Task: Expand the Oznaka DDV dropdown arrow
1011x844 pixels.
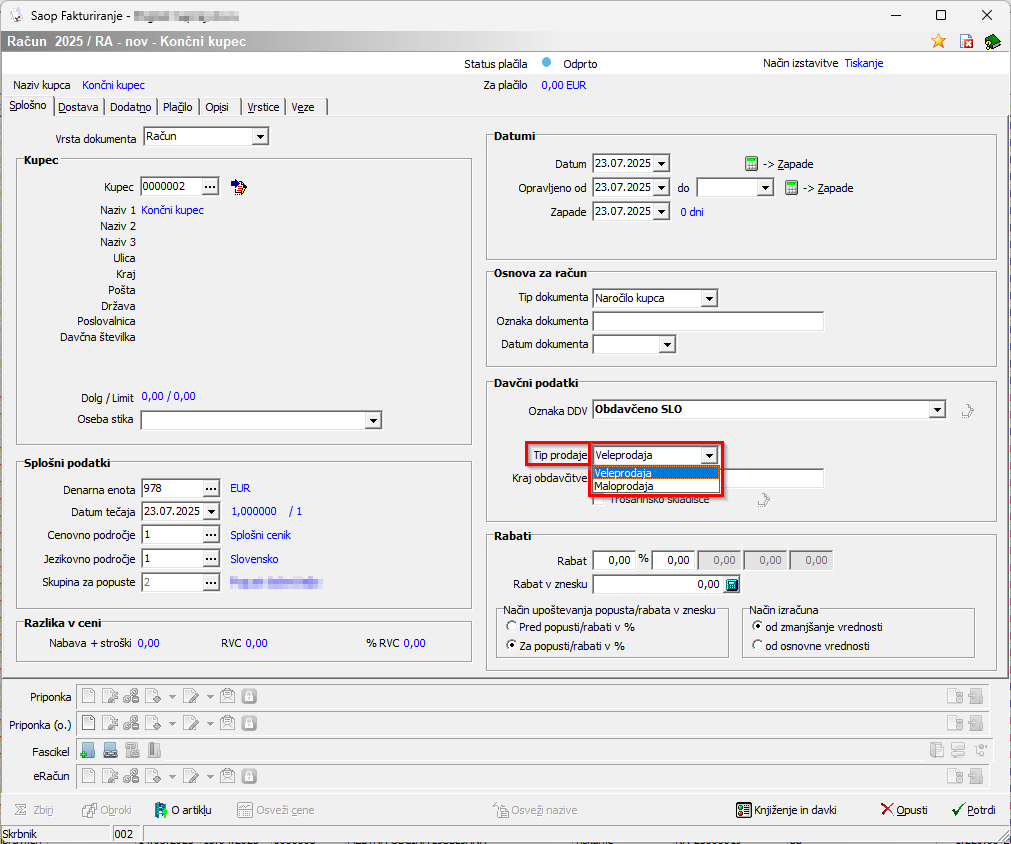Action: coord(937,409)
